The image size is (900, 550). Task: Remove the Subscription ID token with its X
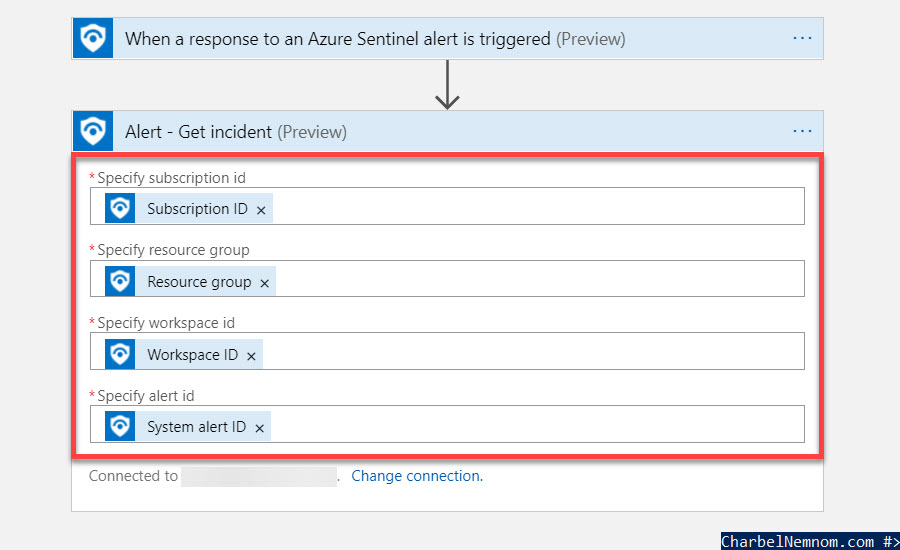261,210
